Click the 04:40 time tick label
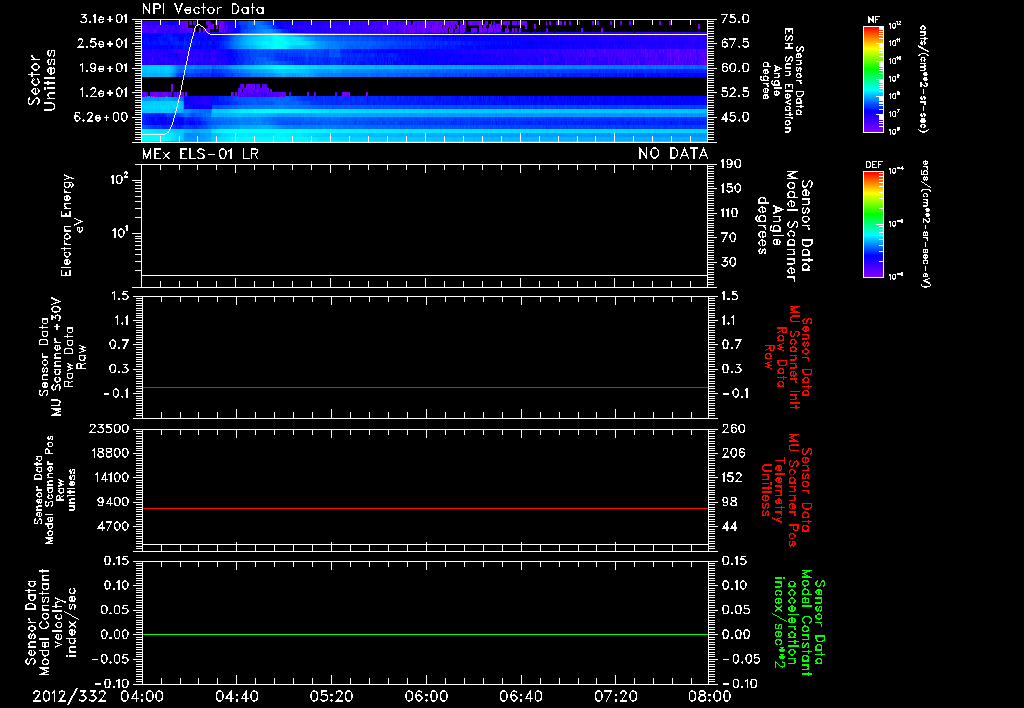Viewport: 1024px width, 708px height. point(236,695)
